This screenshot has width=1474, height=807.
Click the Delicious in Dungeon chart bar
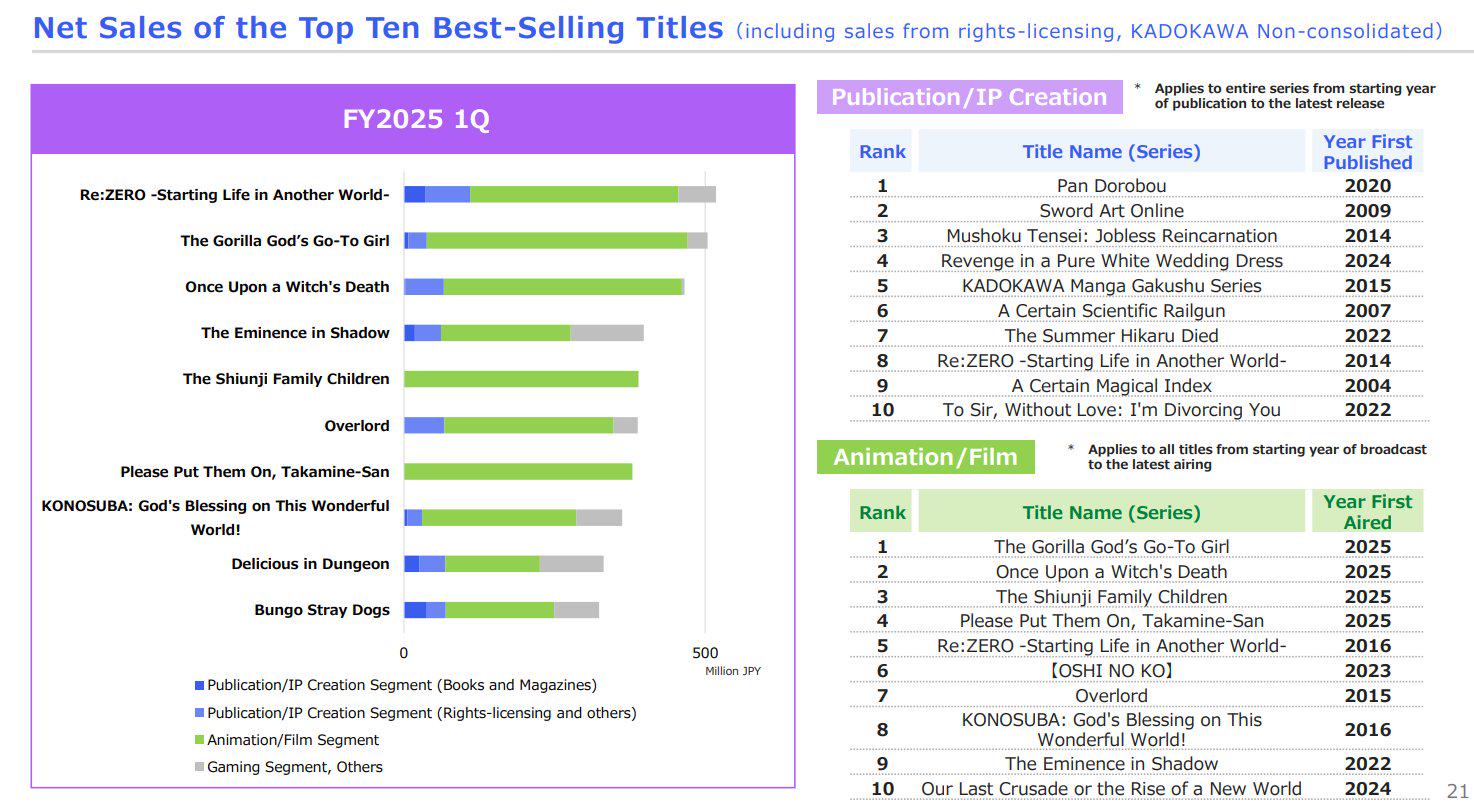pyautogui.click(x=504, y=564)
